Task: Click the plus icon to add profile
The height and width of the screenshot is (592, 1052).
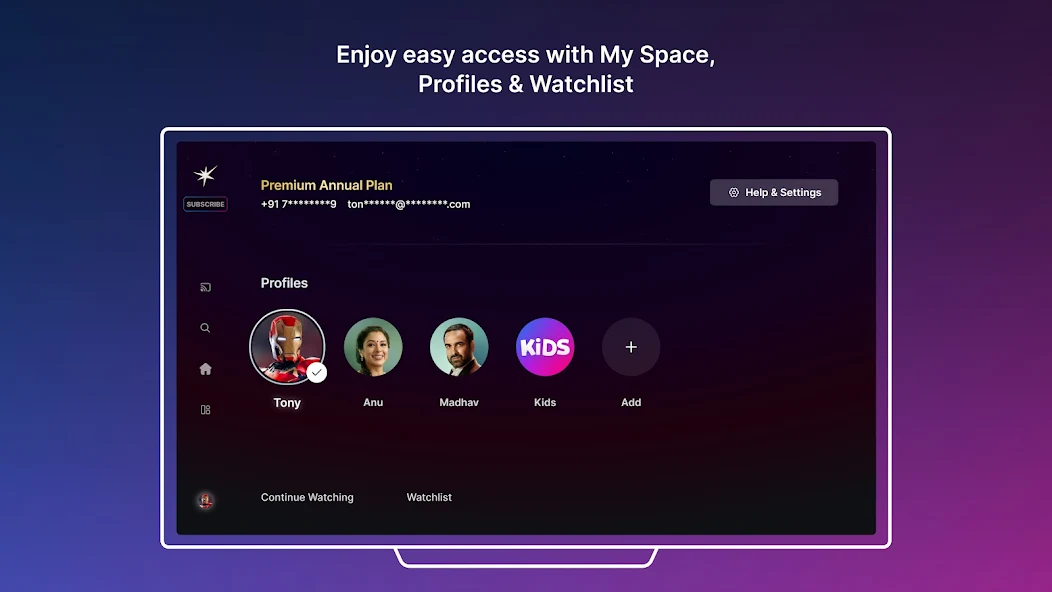Action: (631, 347)
